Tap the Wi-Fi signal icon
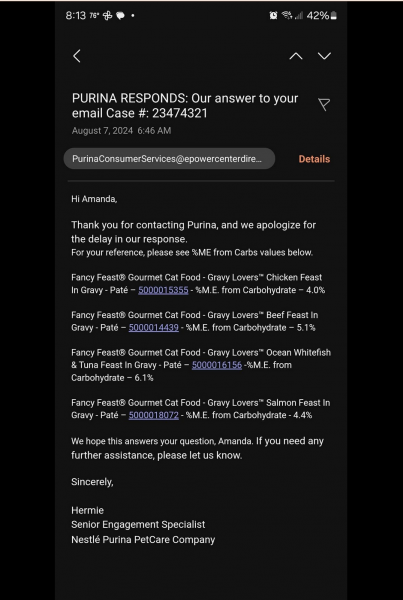The image size is (403, 600). pyautogui.click(x=287, y=15)
